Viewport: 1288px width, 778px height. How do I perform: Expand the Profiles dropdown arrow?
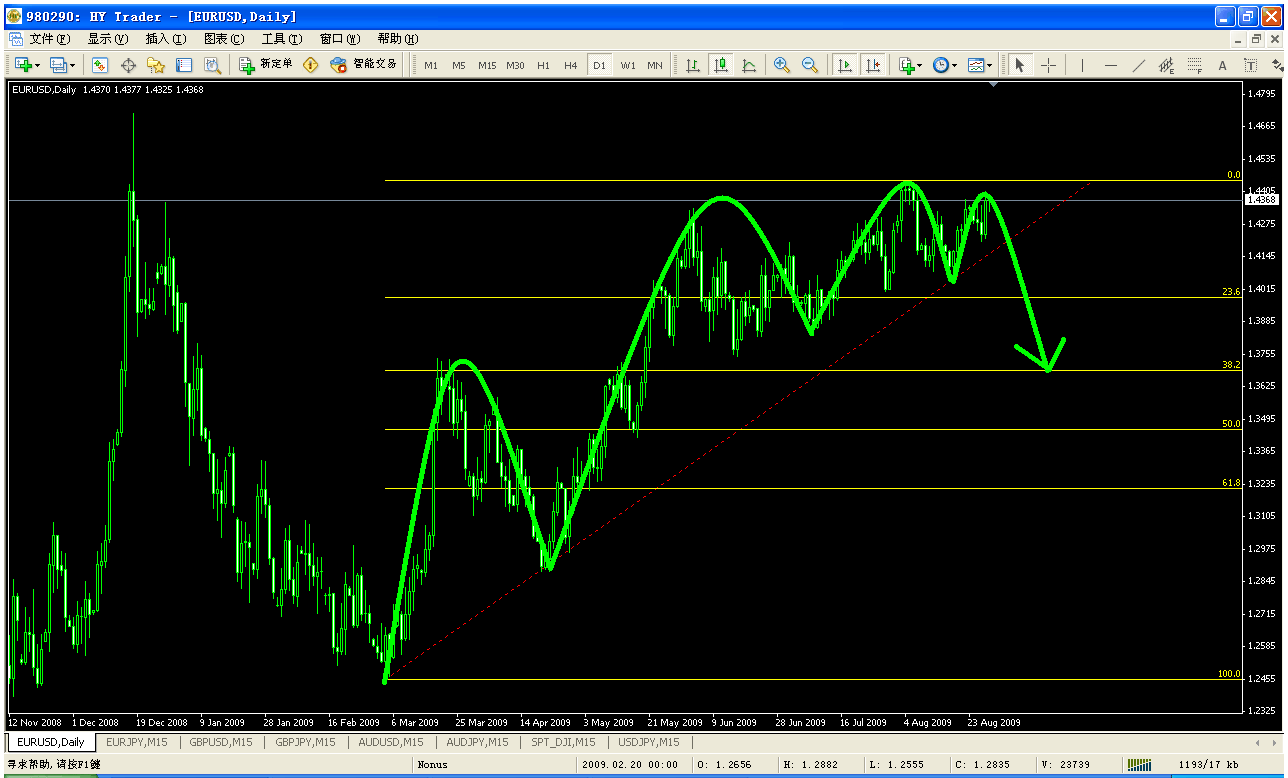click(x=73, y=66)
